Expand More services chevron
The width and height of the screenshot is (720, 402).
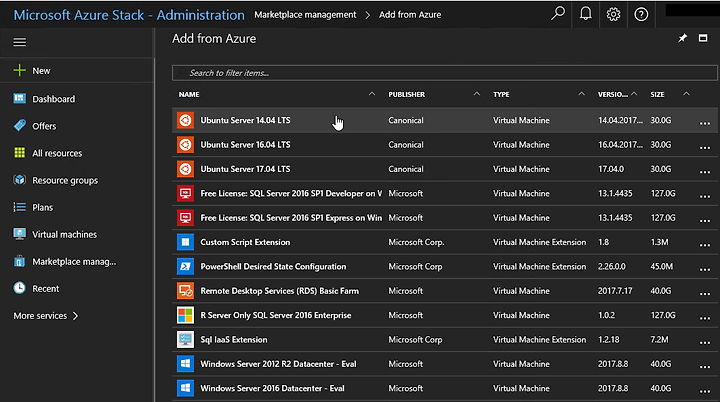tap(75, 316)
